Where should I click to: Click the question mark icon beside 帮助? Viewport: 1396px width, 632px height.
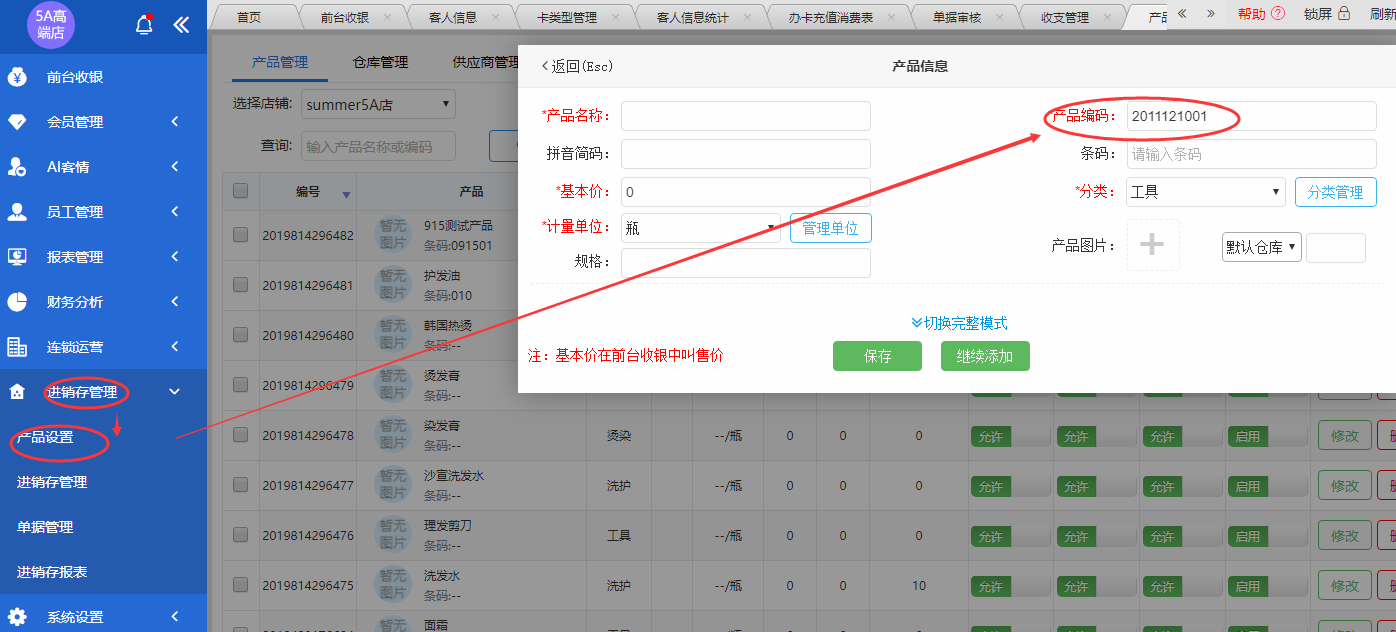click(x=1278, y=14)
